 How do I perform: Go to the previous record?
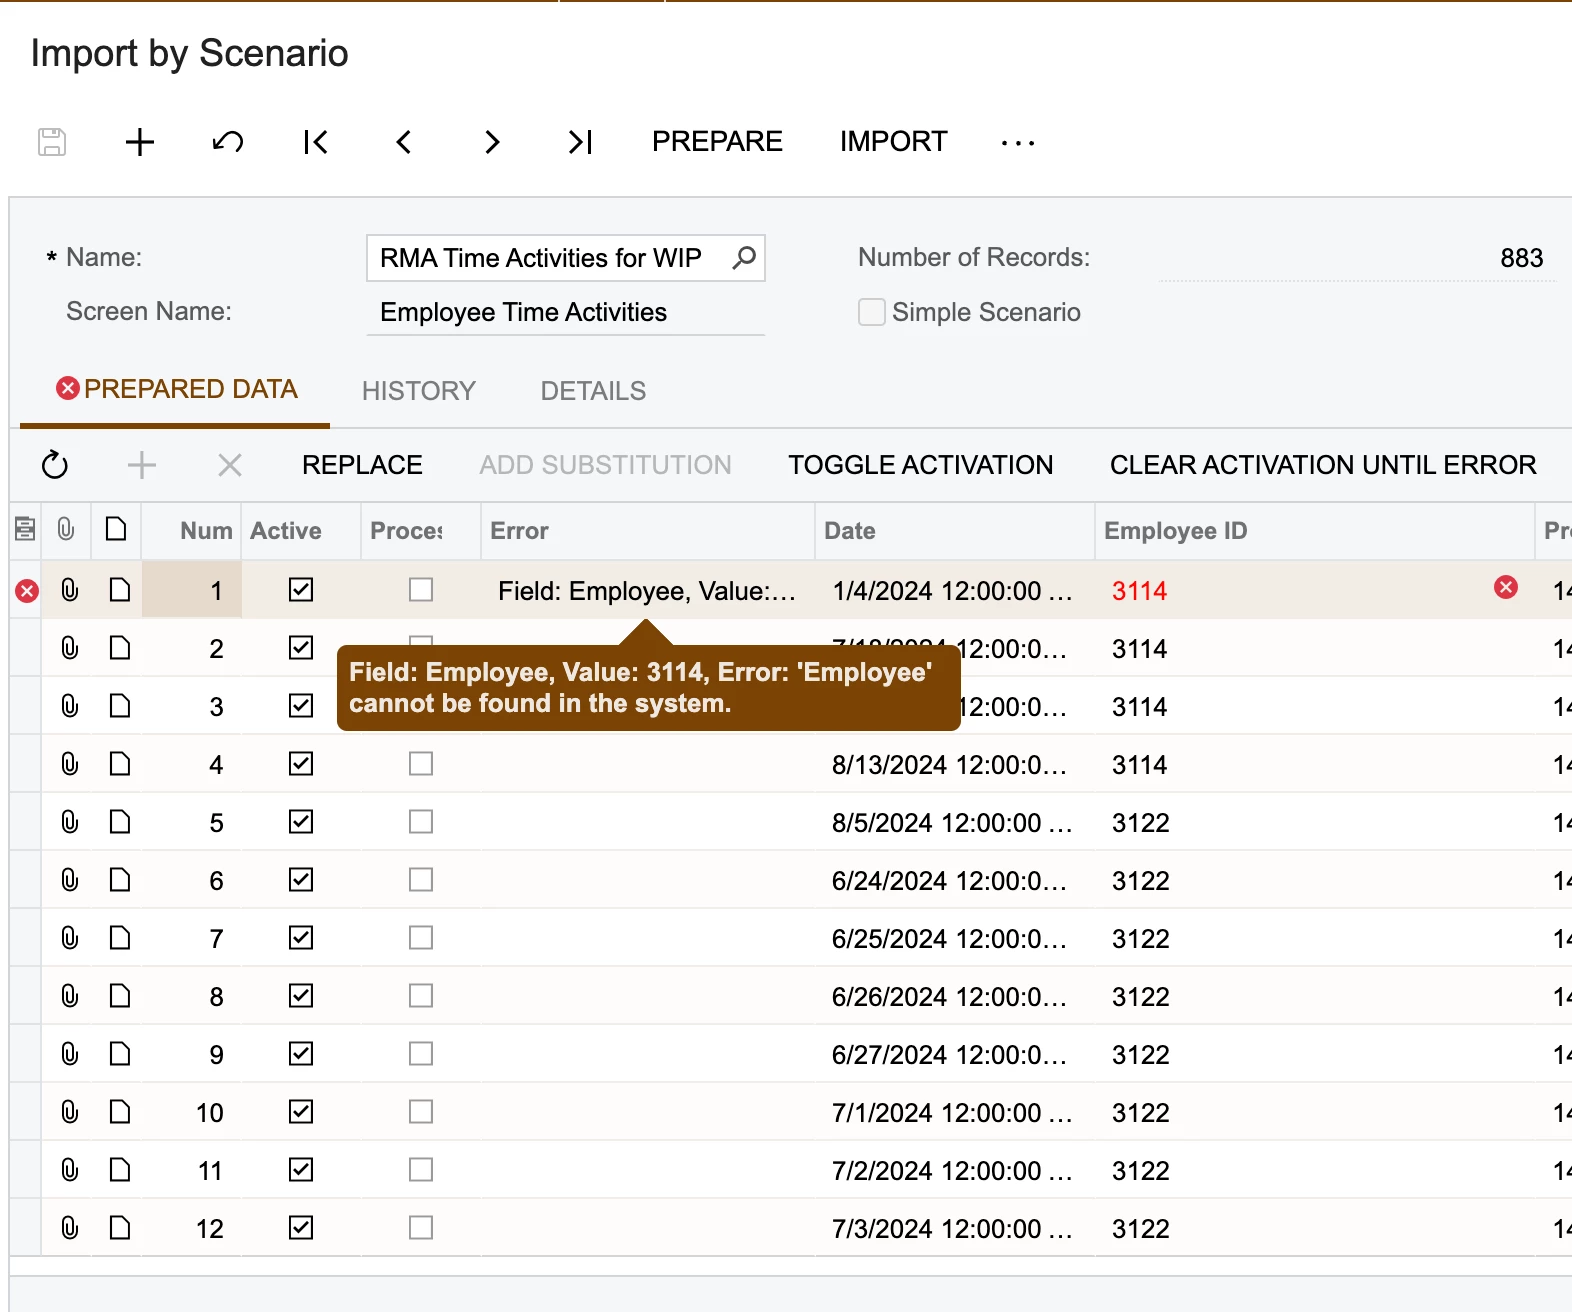[x=404, y=142]
